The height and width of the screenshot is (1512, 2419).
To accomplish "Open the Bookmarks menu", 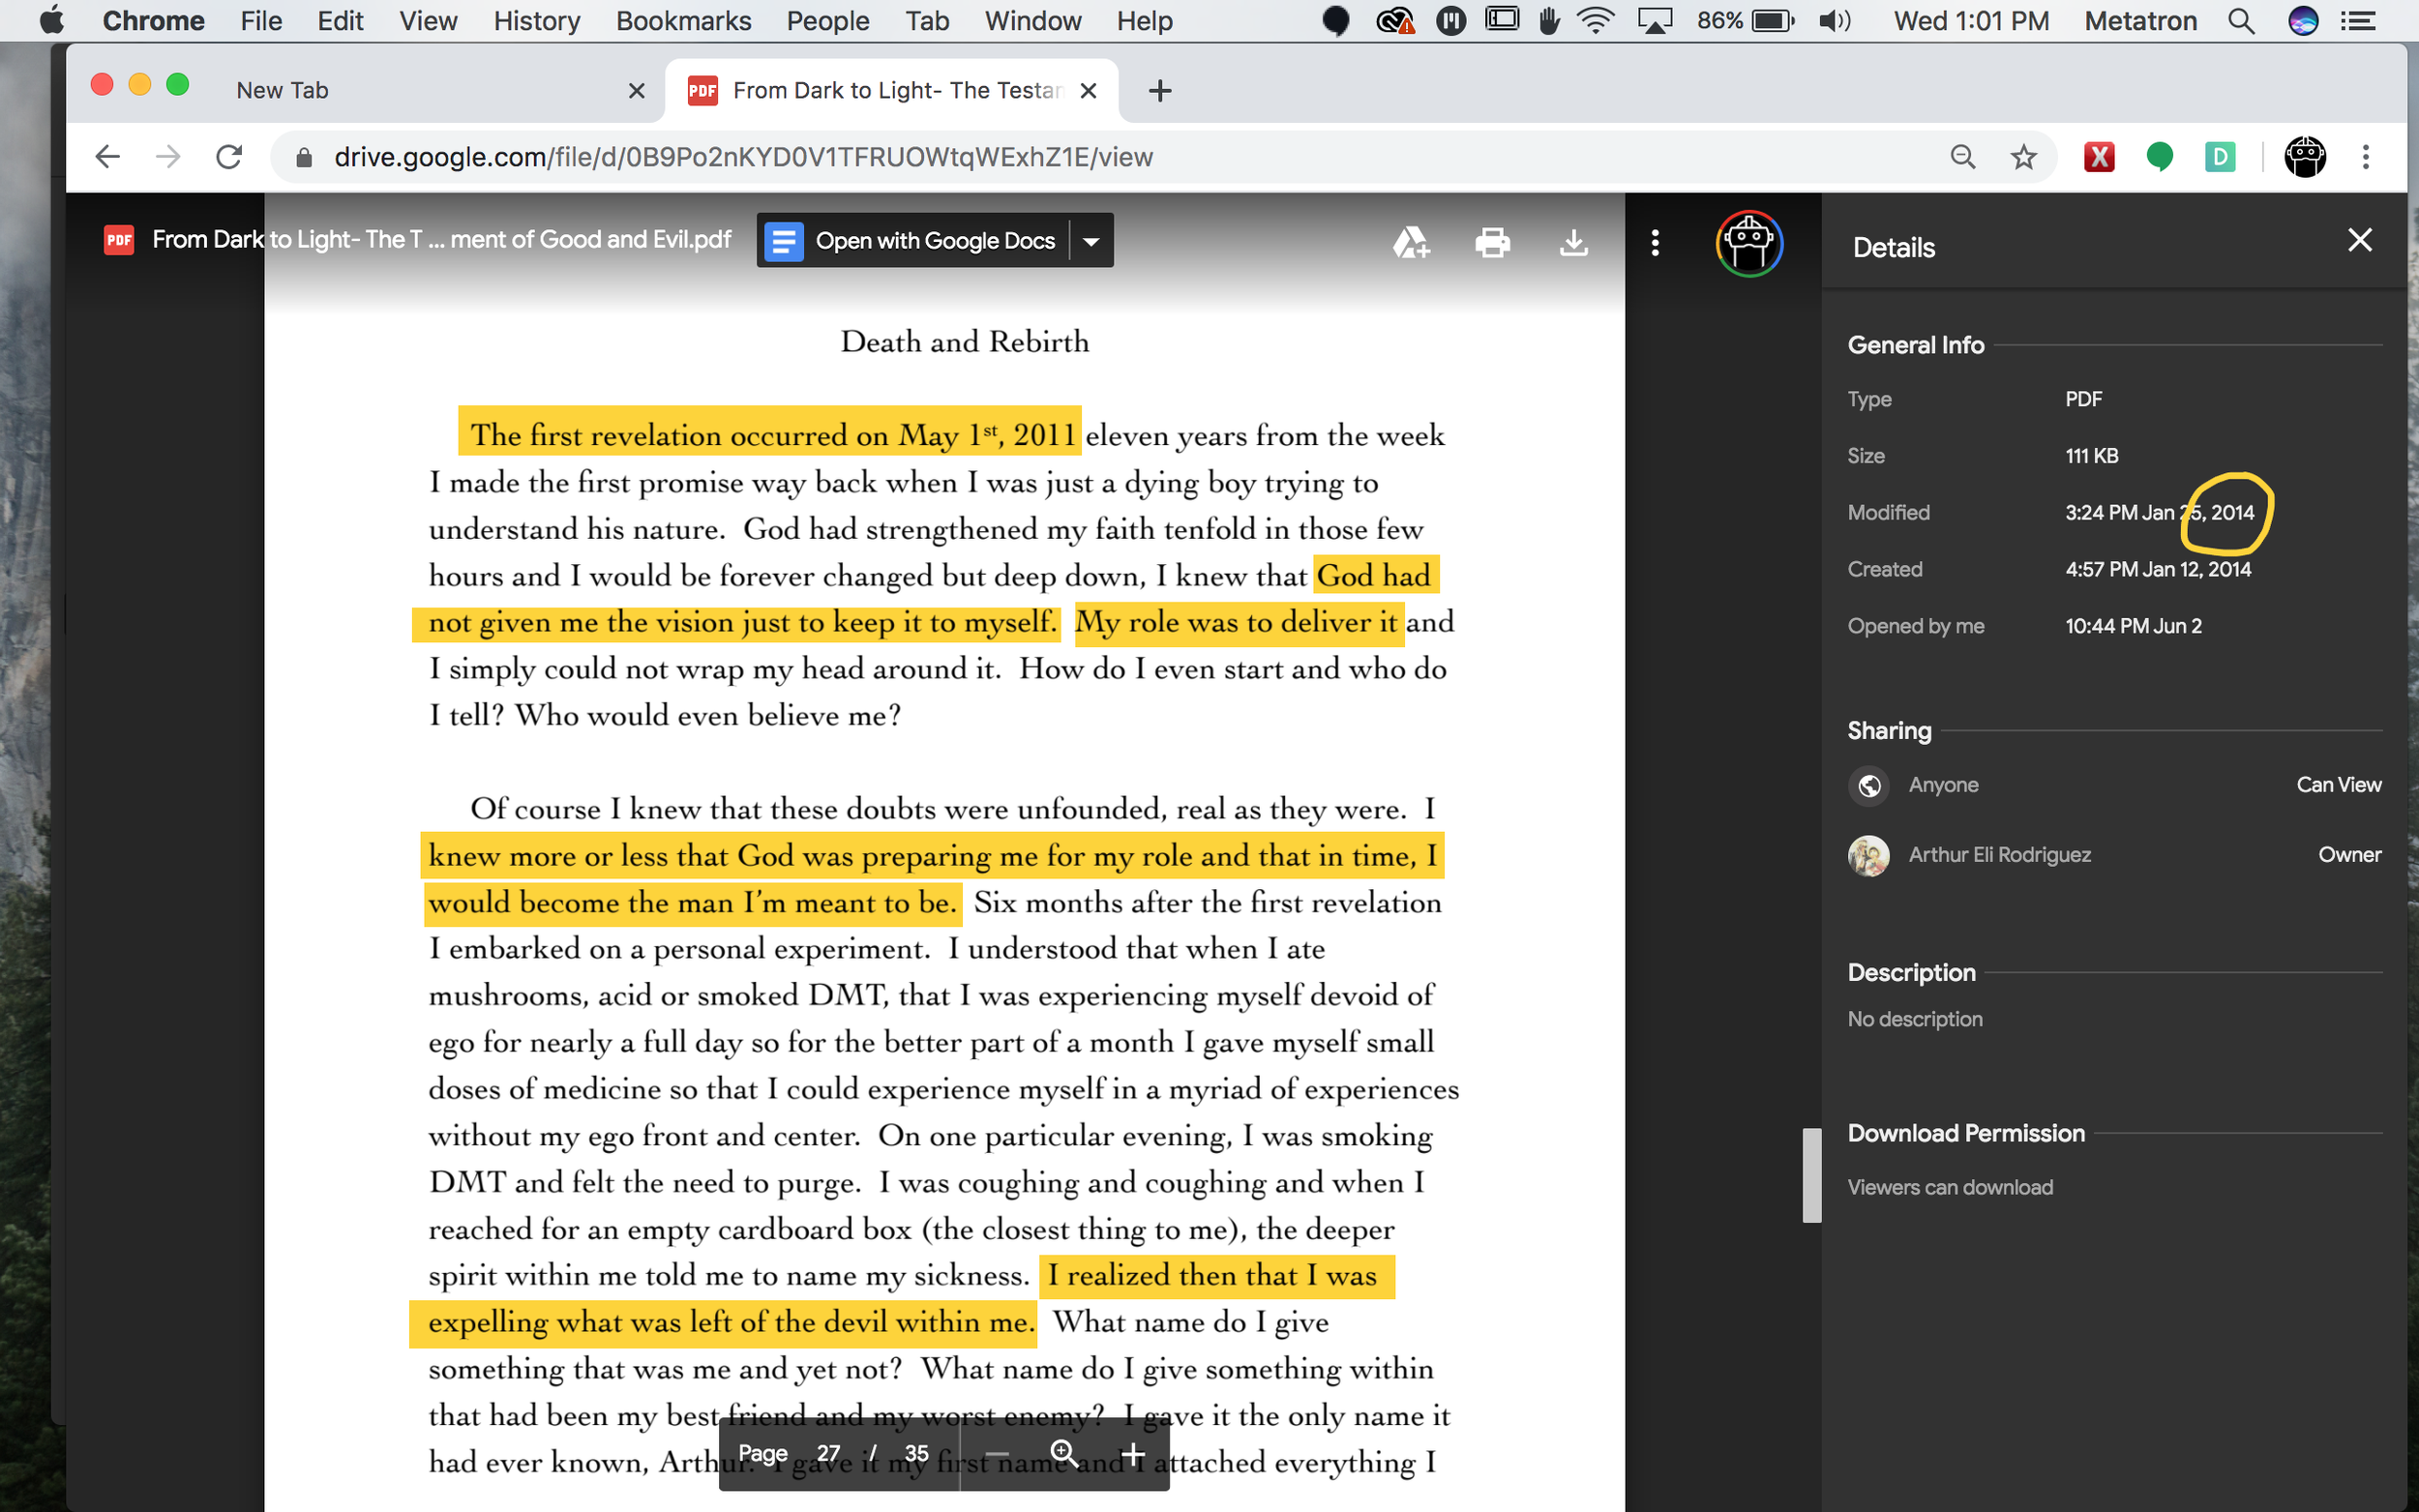I will coord(683,21).
